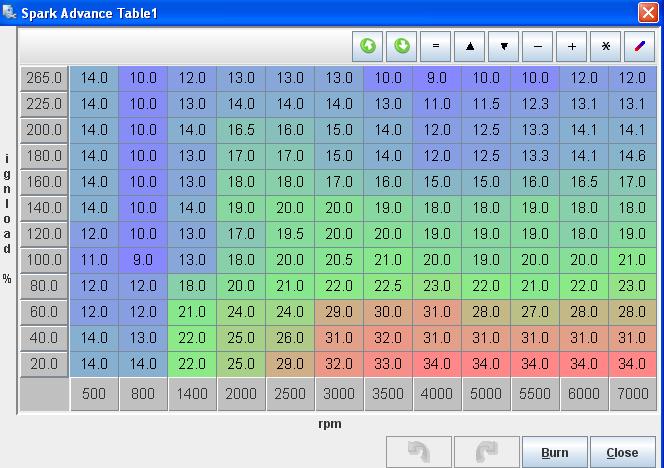
Task: Select 11.0 cell in 100.0 row, 500 column
Action: (94, 260)
